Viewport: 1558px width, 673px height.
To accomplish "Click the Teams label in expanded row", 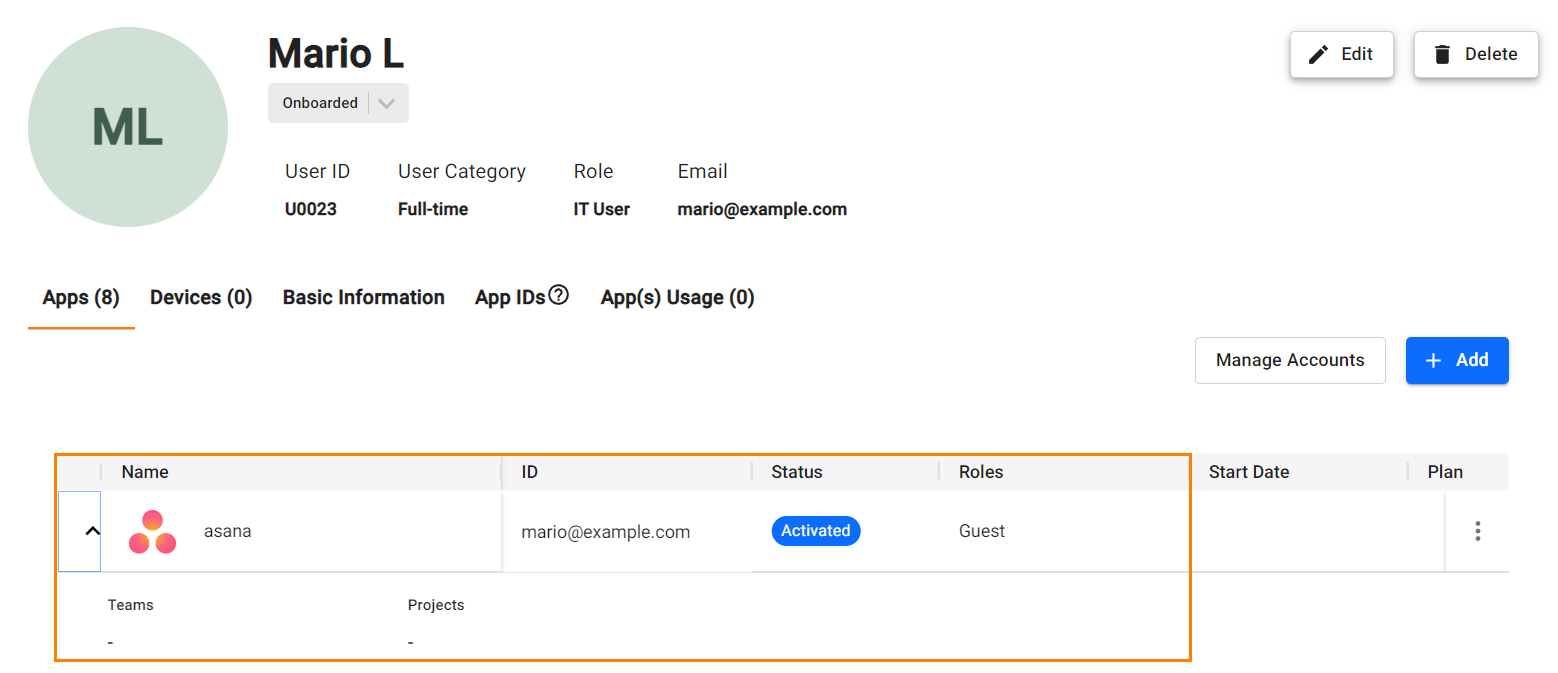I will coord(131,605).
